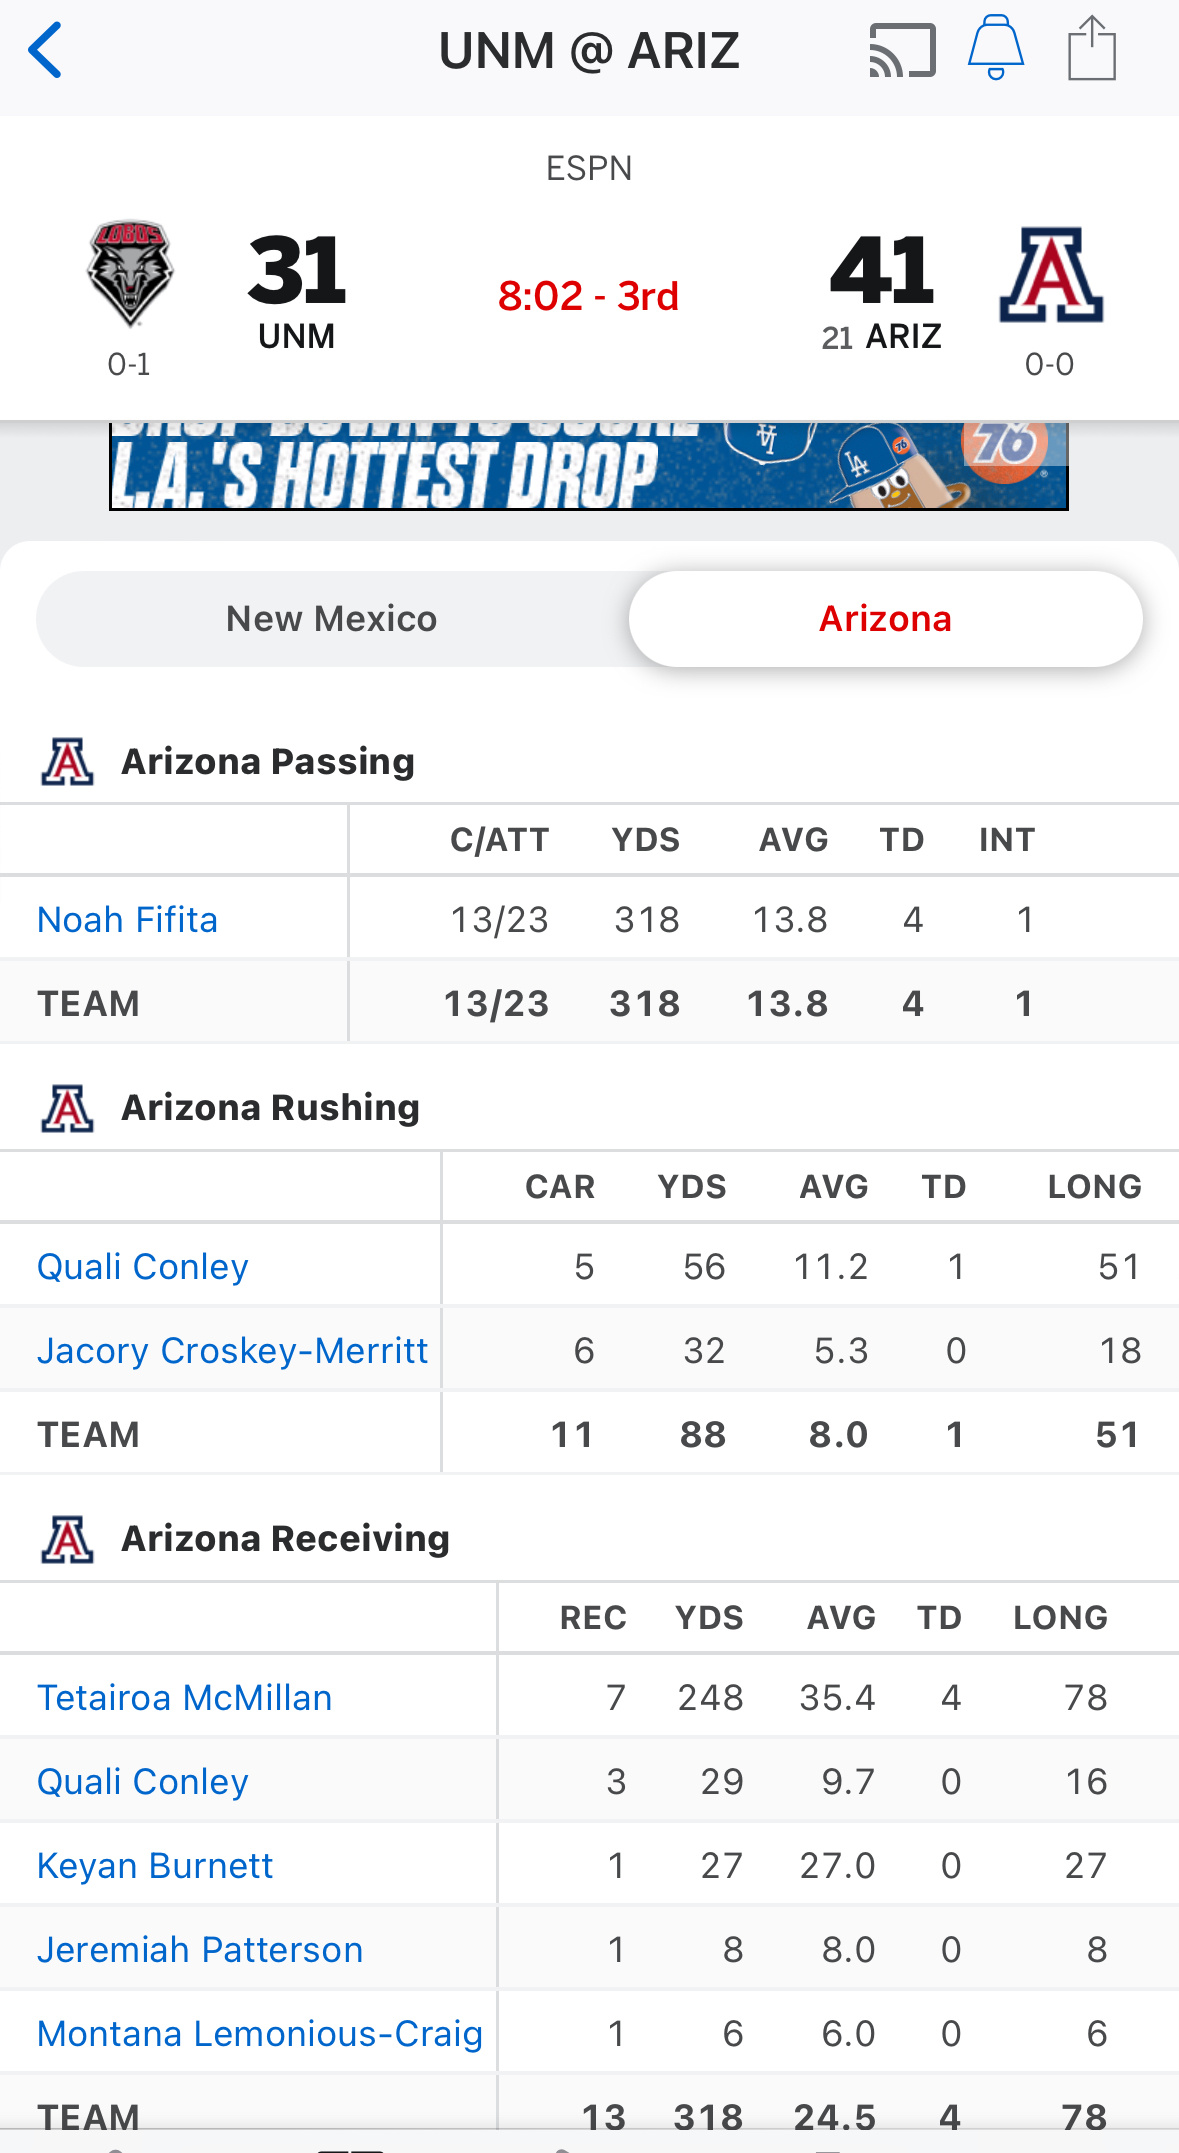Tap Arizona logo beside Rushing header

pyautogui.click(x=68, y=1108)
